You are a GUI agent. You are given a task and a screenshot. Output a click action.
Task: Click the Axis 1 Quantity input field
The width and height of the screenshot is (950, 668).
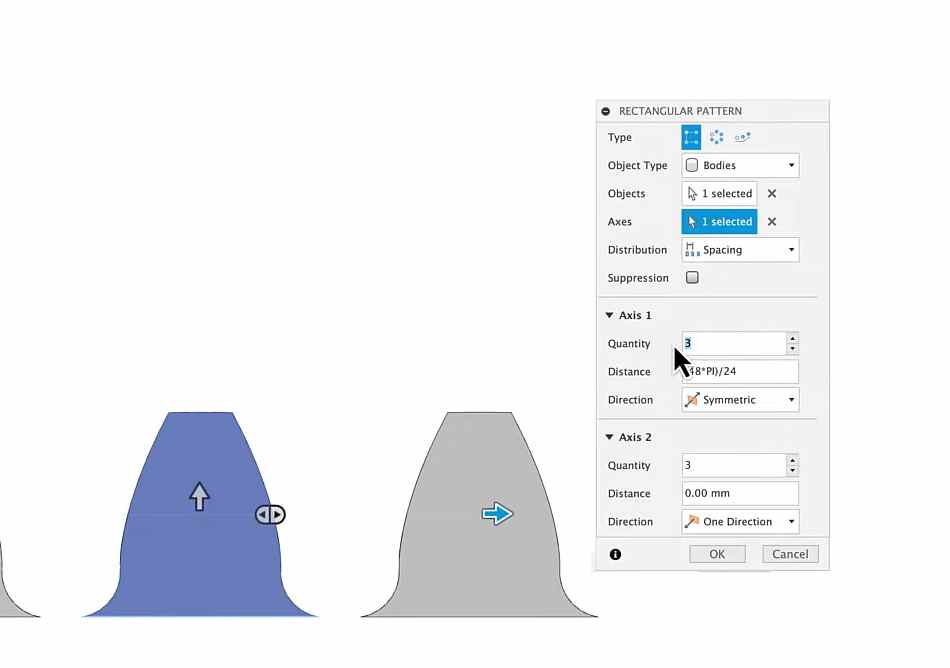click(734, 343)
